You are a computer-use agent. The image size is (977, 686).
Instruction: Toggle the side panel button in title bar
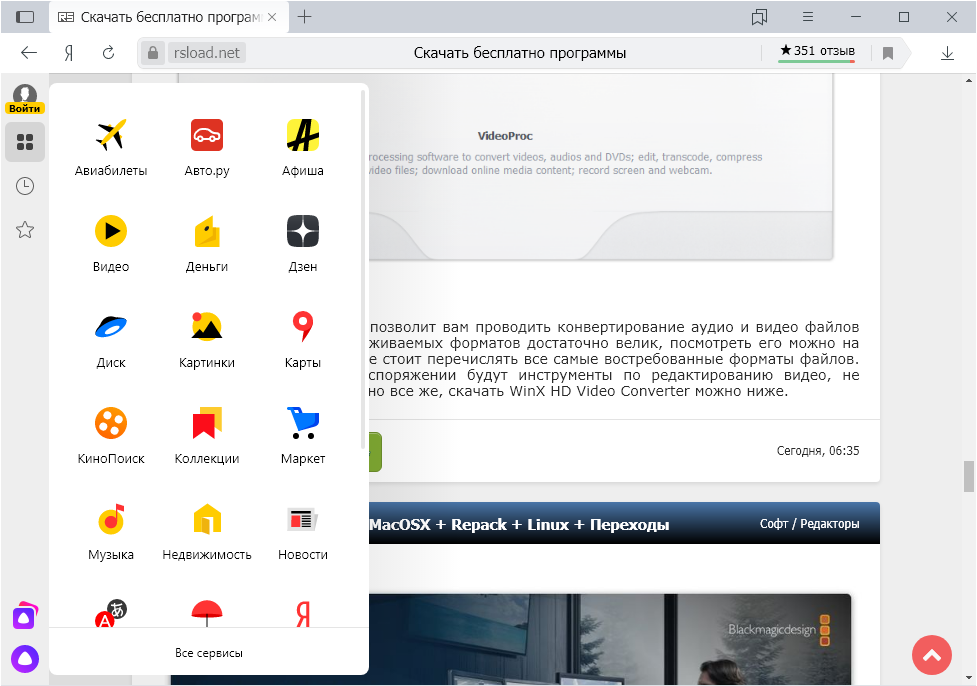[x=25, y=17]
